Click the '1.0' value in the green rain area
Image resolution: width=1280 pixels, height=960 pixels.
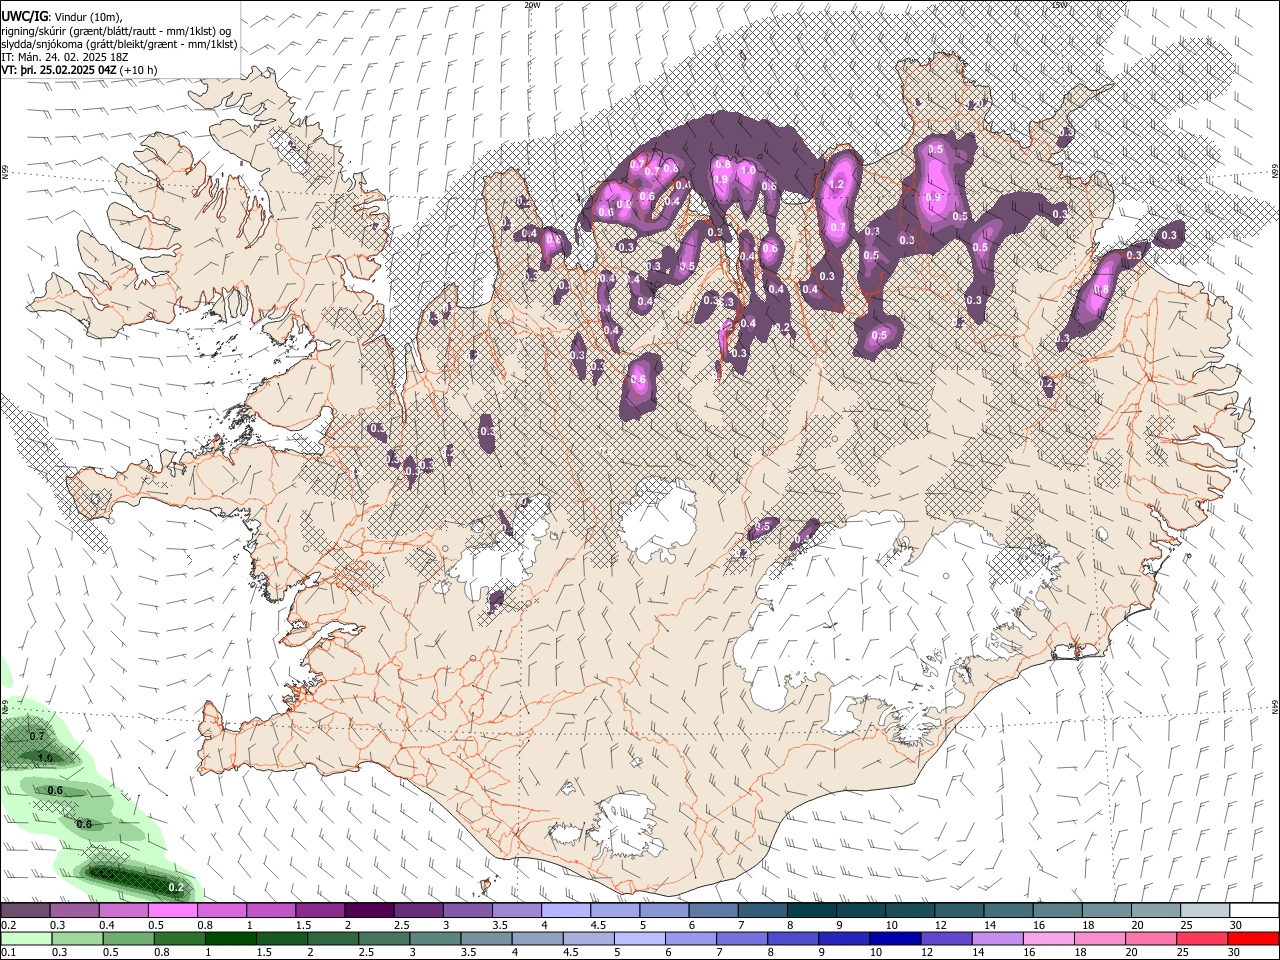tap(44, 758)
